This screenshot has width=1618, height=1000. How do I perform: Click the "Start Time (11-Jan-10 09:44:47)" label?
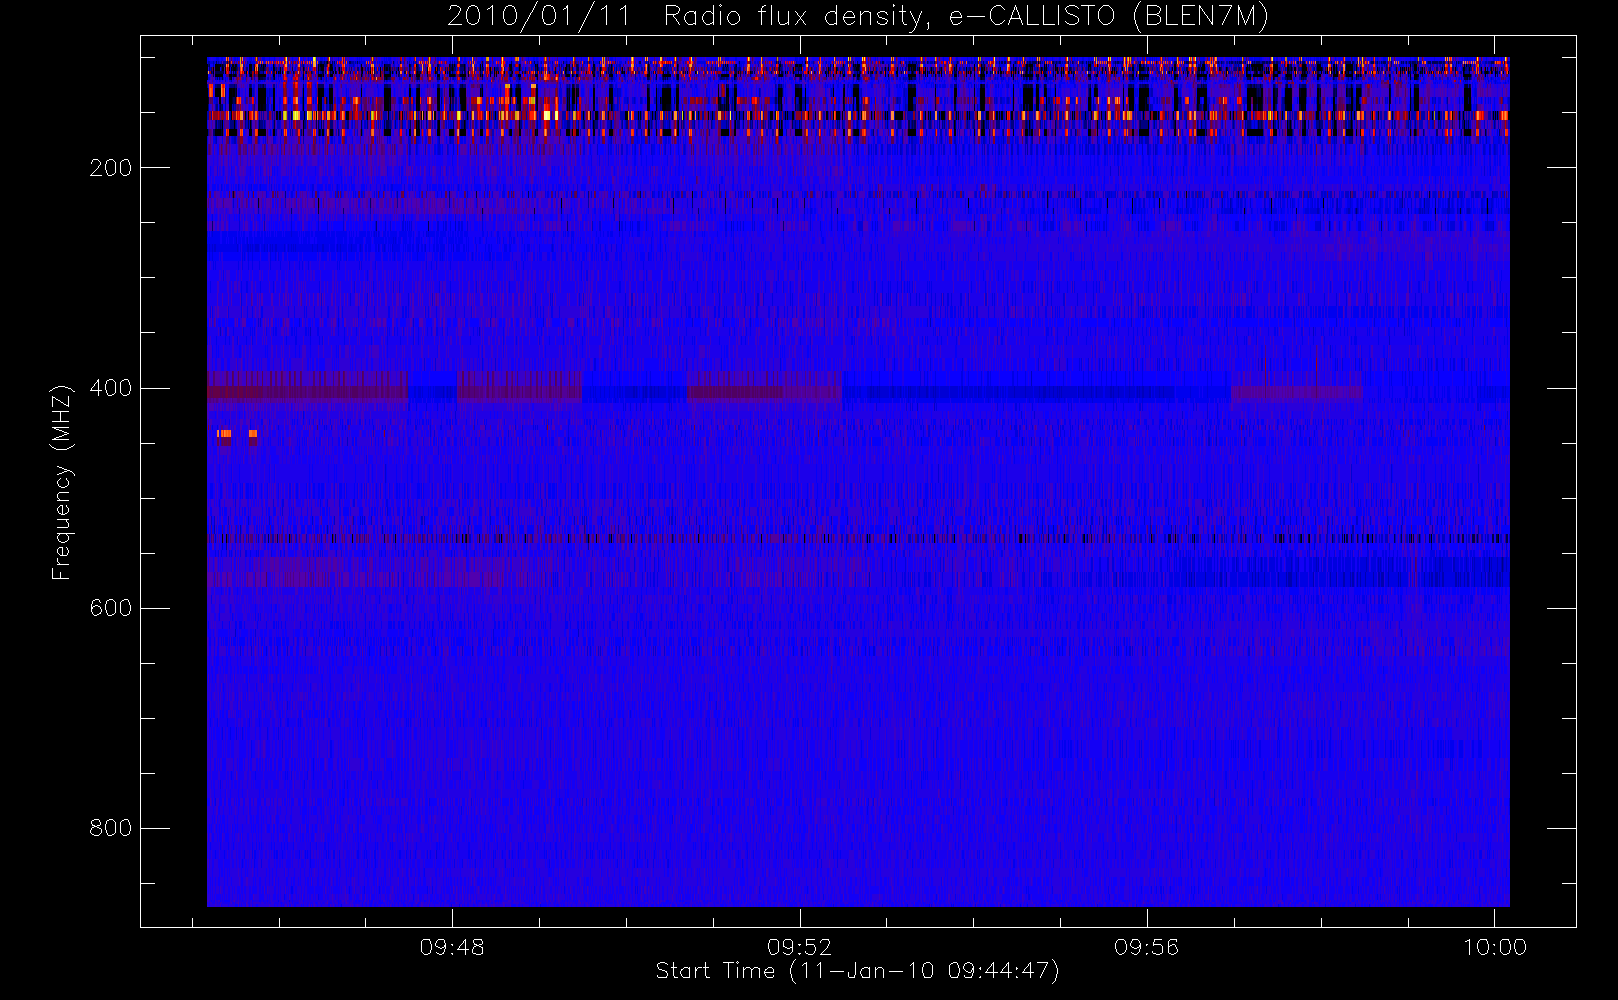(857, 970)
